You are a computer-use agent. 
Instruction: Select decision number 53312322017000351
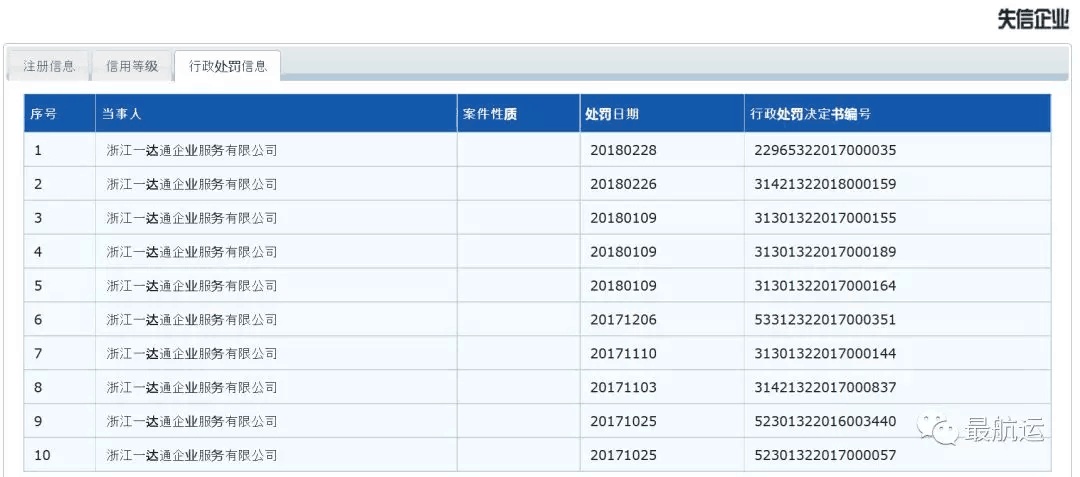(825, 319)
